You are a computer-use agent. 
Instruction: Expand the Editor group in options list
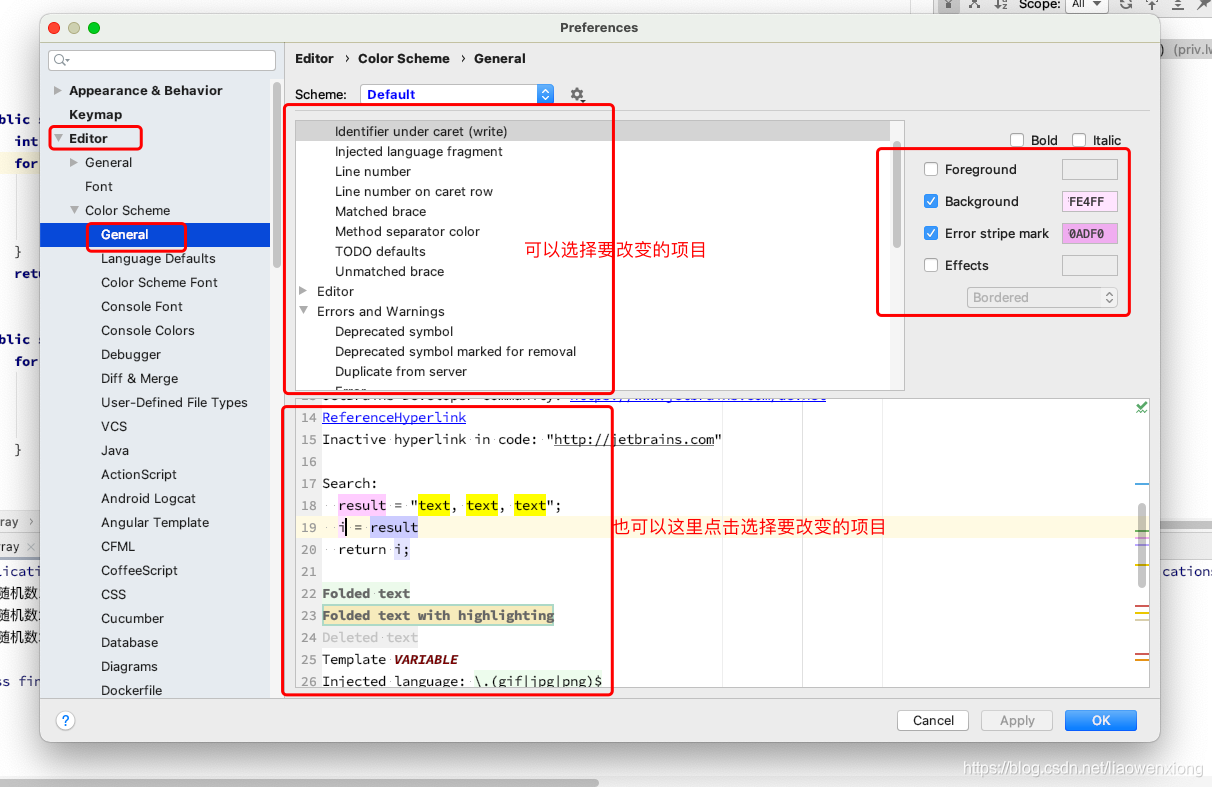[303, 291]
